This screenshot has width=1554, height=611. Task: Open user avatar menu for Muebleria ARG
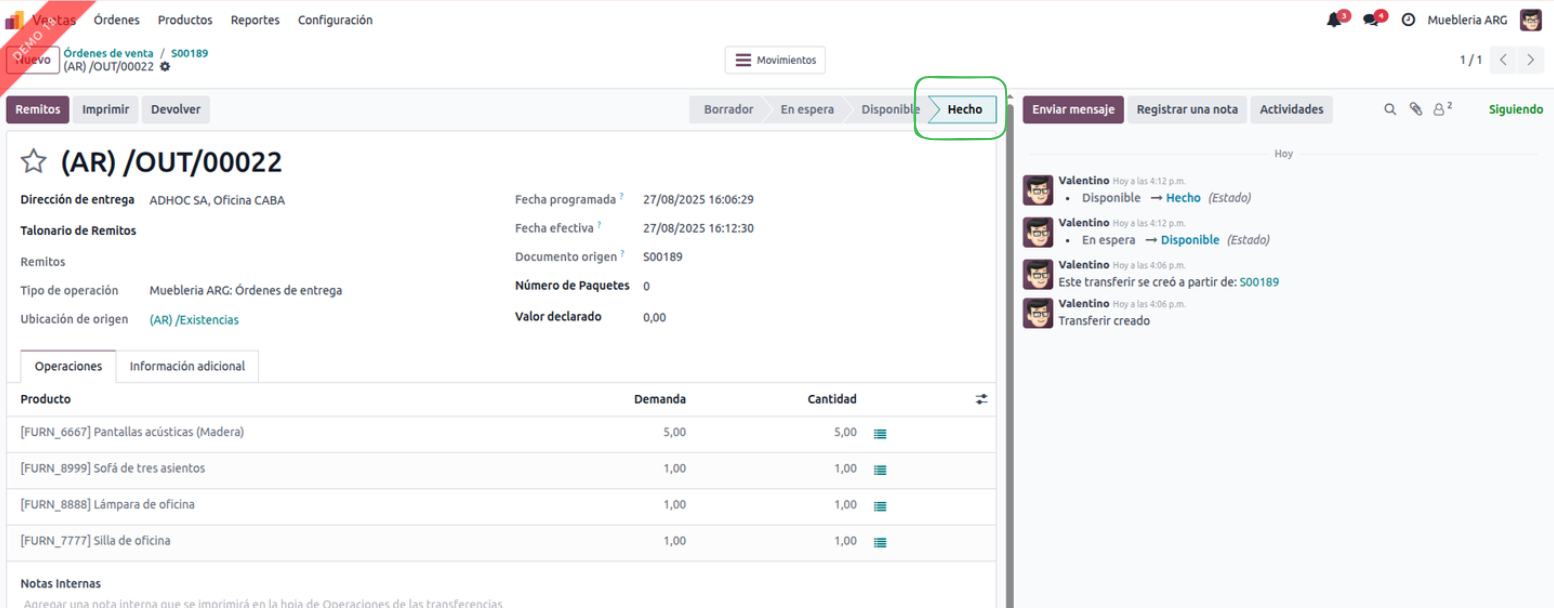(x=1530, y=20)
